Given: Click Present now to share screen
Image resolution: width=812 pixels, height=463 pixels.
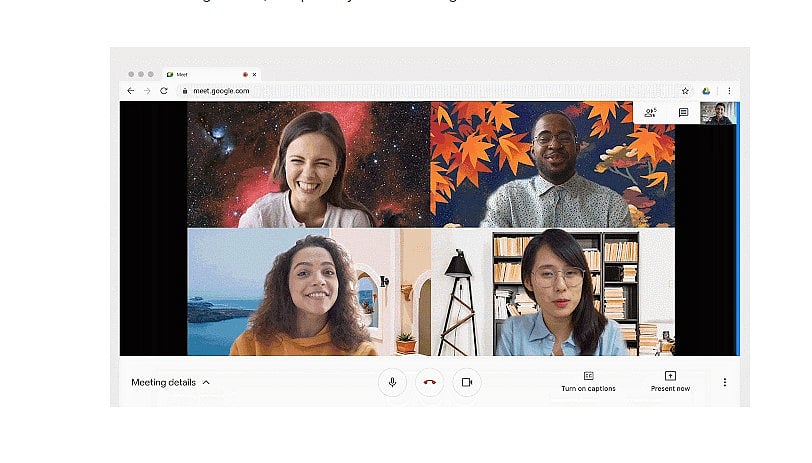Looking at the screenshot, I should (x=670, y=382).
